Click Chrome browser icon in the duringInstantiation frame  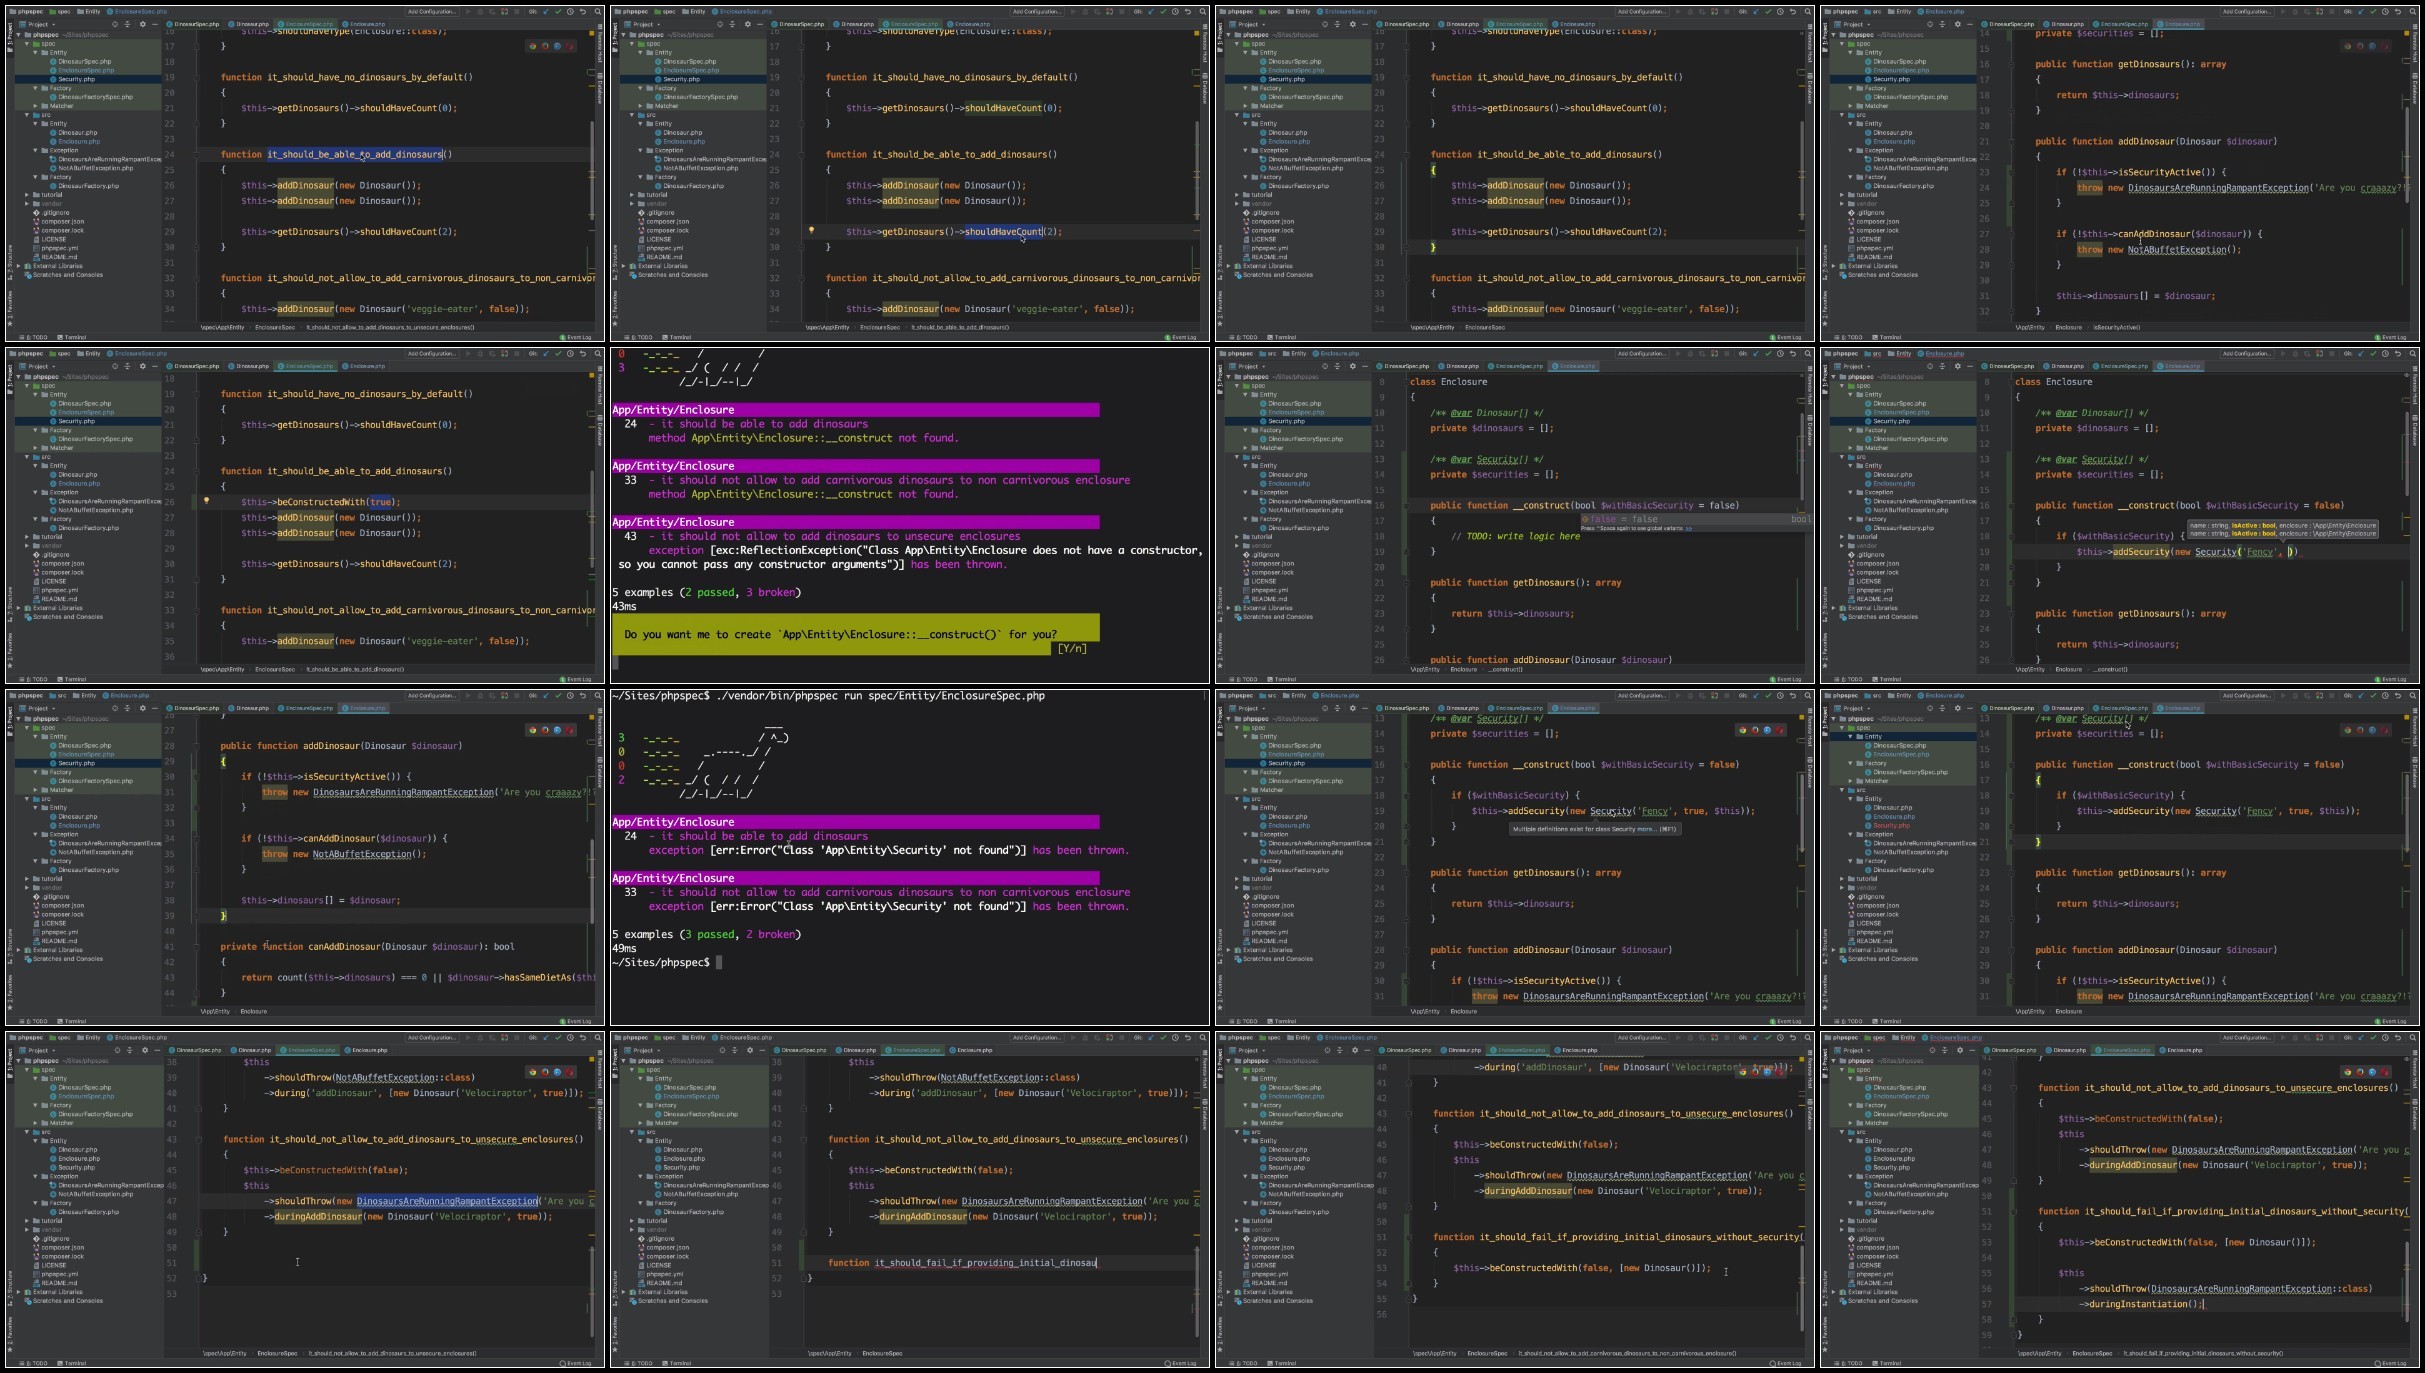point(2347,1072)
